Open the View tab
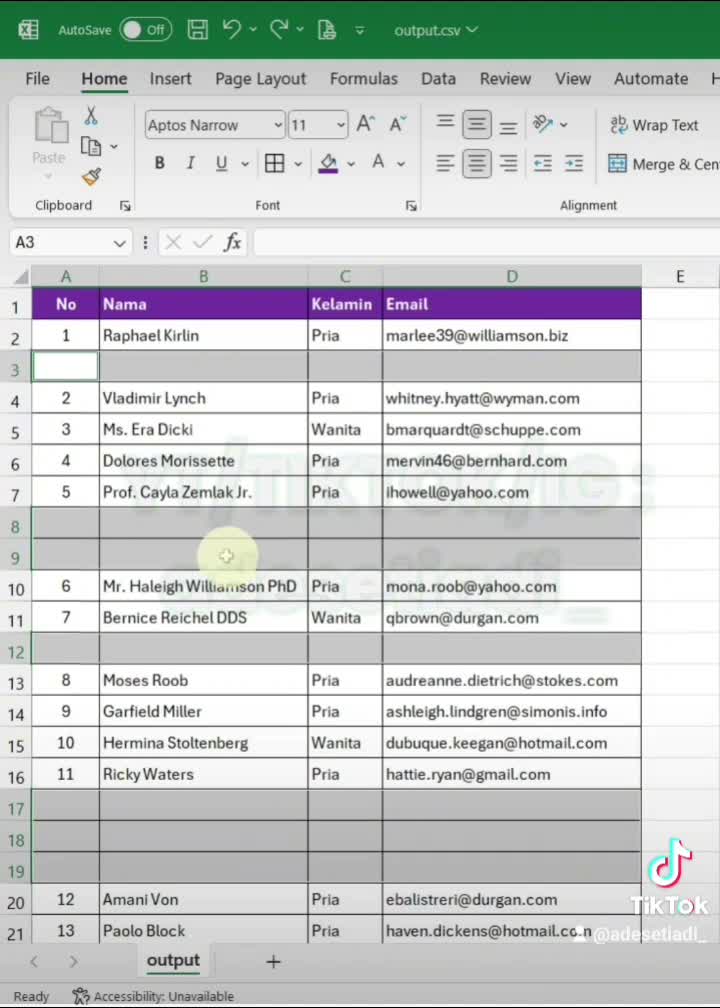 tap(573, 78)
